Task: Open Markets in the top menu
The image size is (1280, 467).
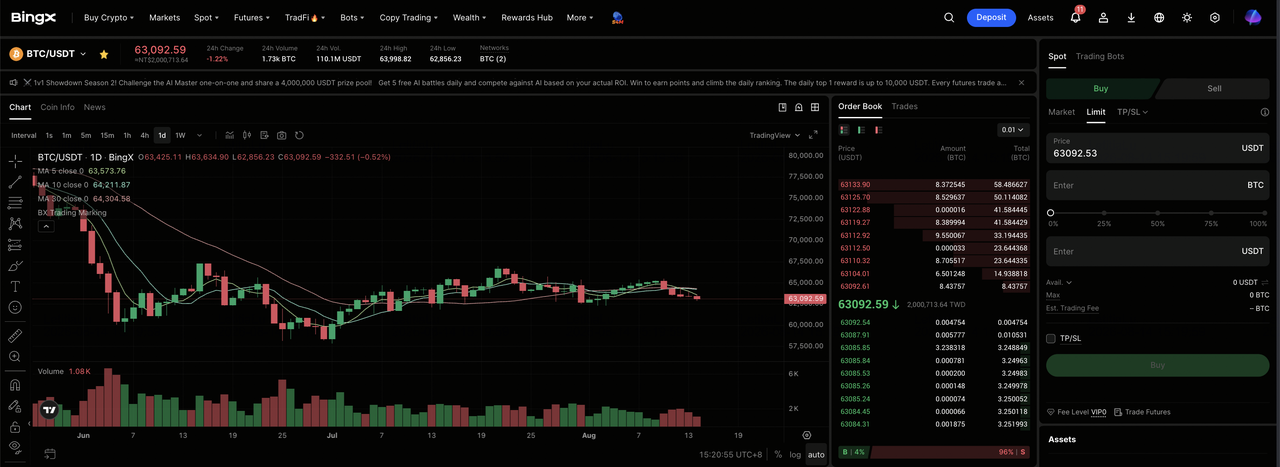Action: pyautogui.click(x=165, y=17)
